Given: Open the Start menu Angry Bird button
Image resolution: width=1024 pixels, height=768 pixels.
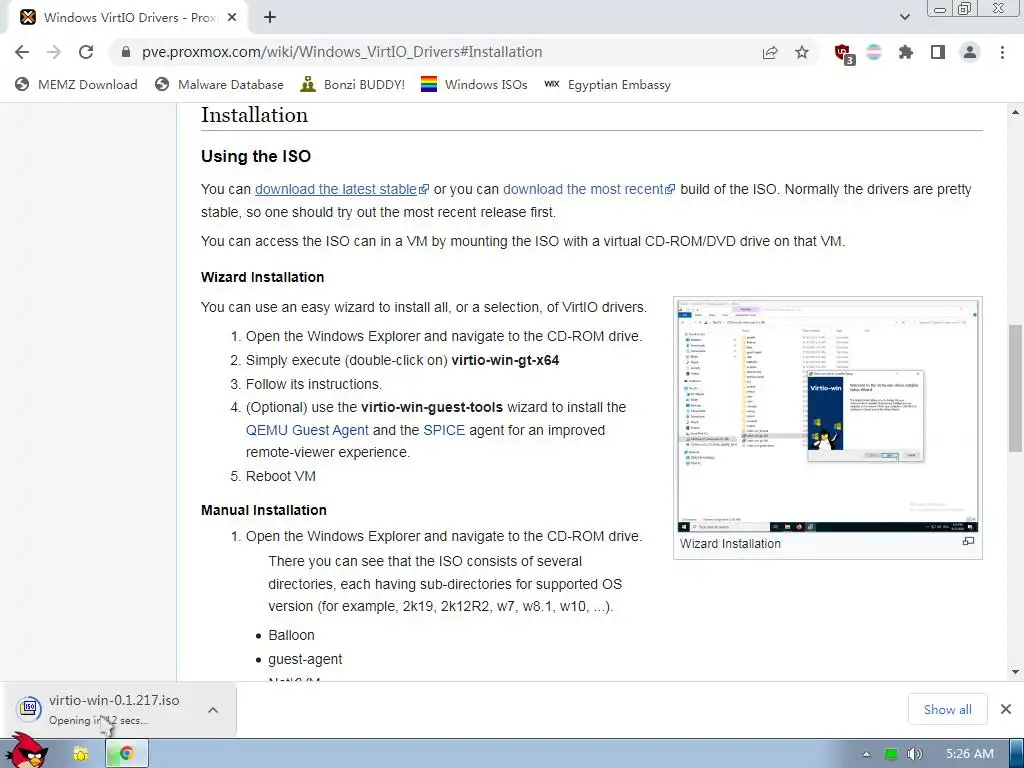Looking at the screenshot, I should coord(26,751).
